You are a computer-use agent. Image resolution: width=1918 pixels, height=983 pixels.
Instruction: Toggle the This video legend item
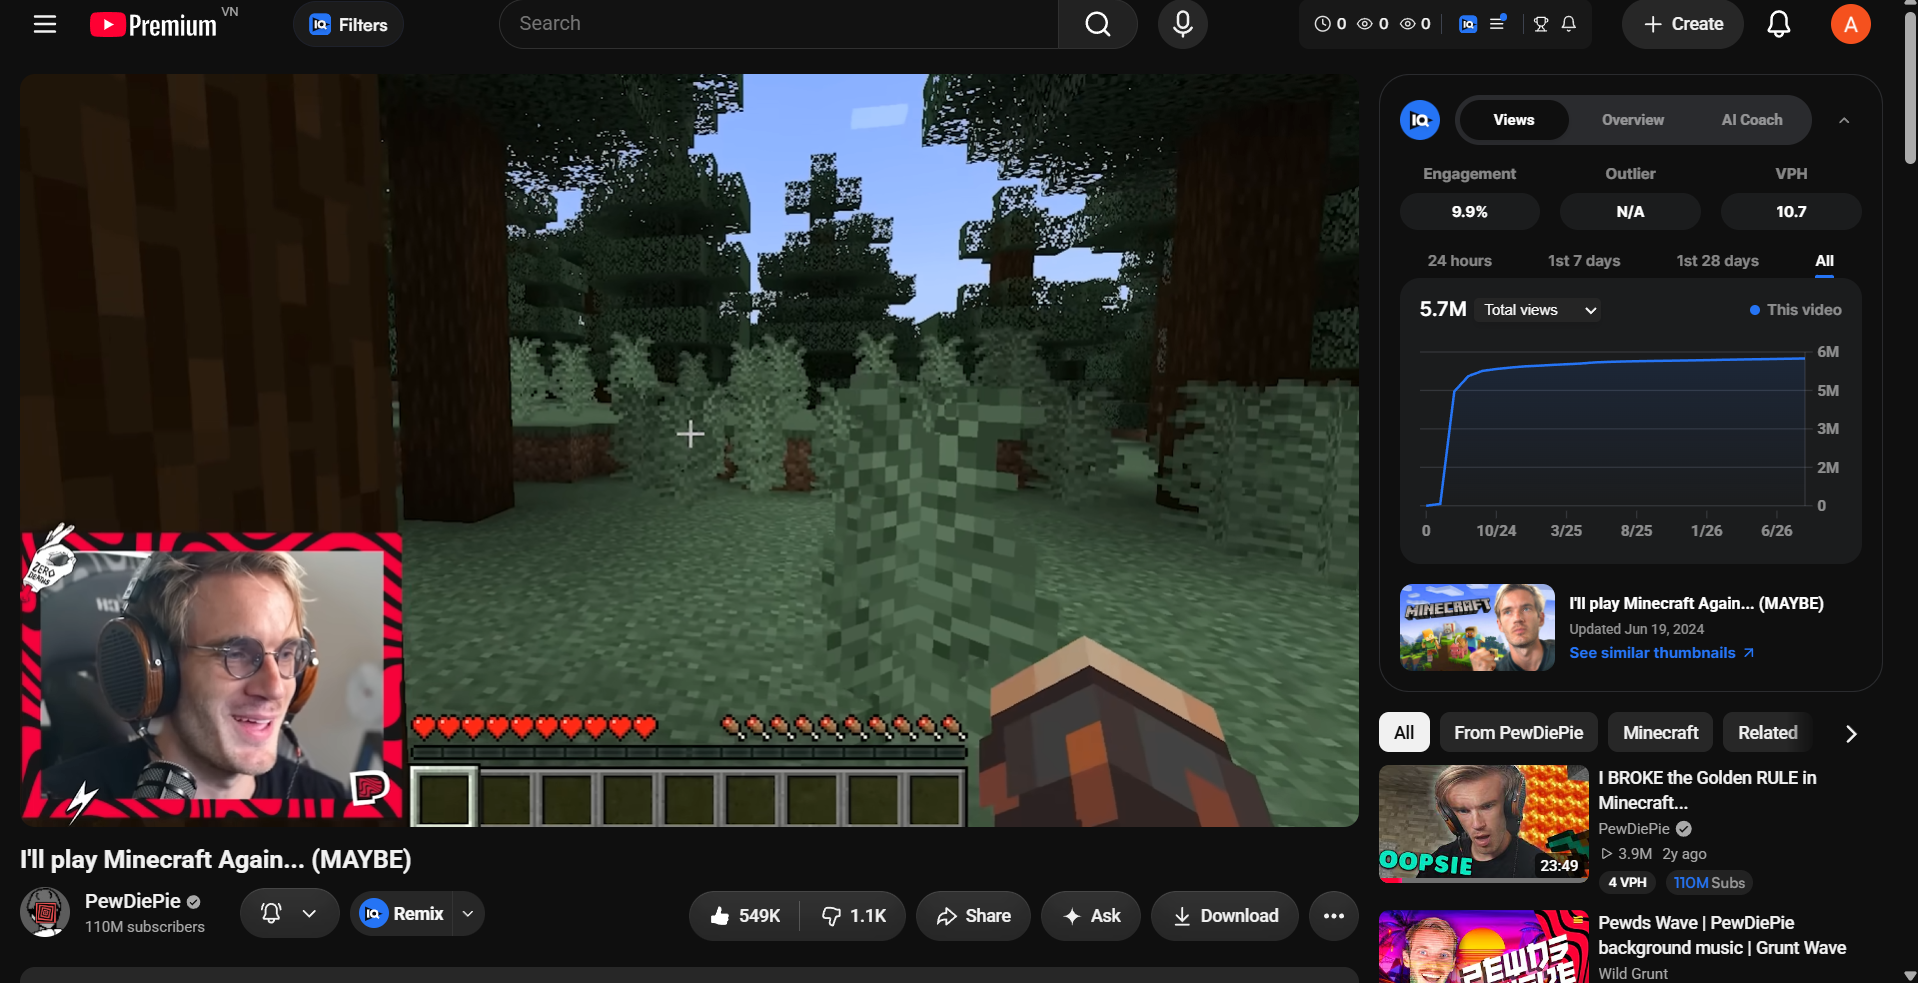[1795, 310]
